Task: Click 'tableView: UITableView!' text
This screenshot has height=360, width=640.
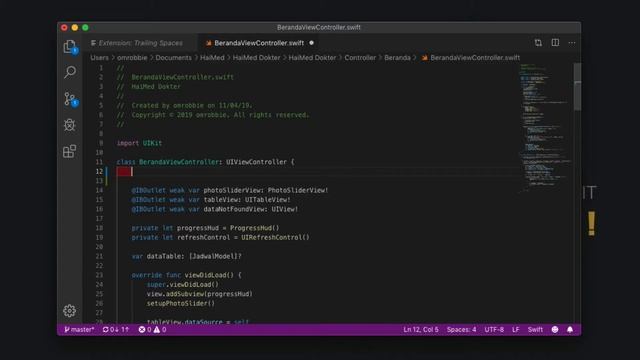Action: pos(247,200)
